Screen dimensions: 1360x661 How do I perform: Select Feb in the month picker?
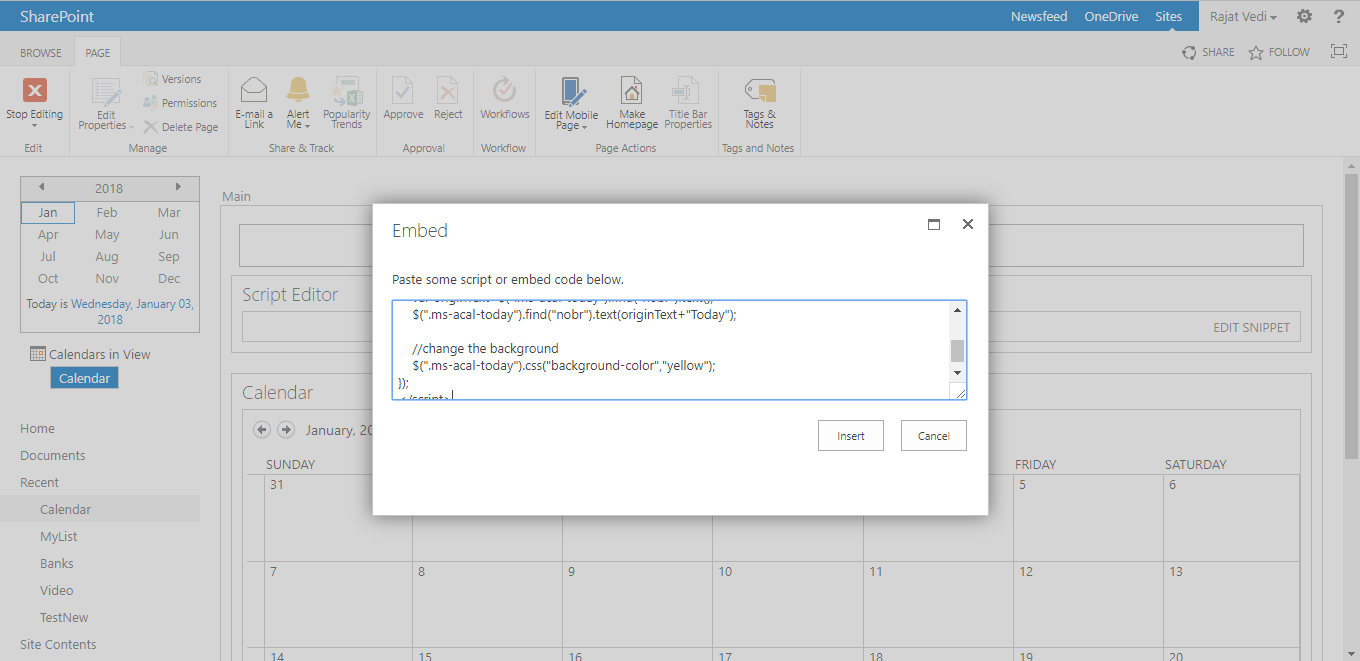(107, 212)
